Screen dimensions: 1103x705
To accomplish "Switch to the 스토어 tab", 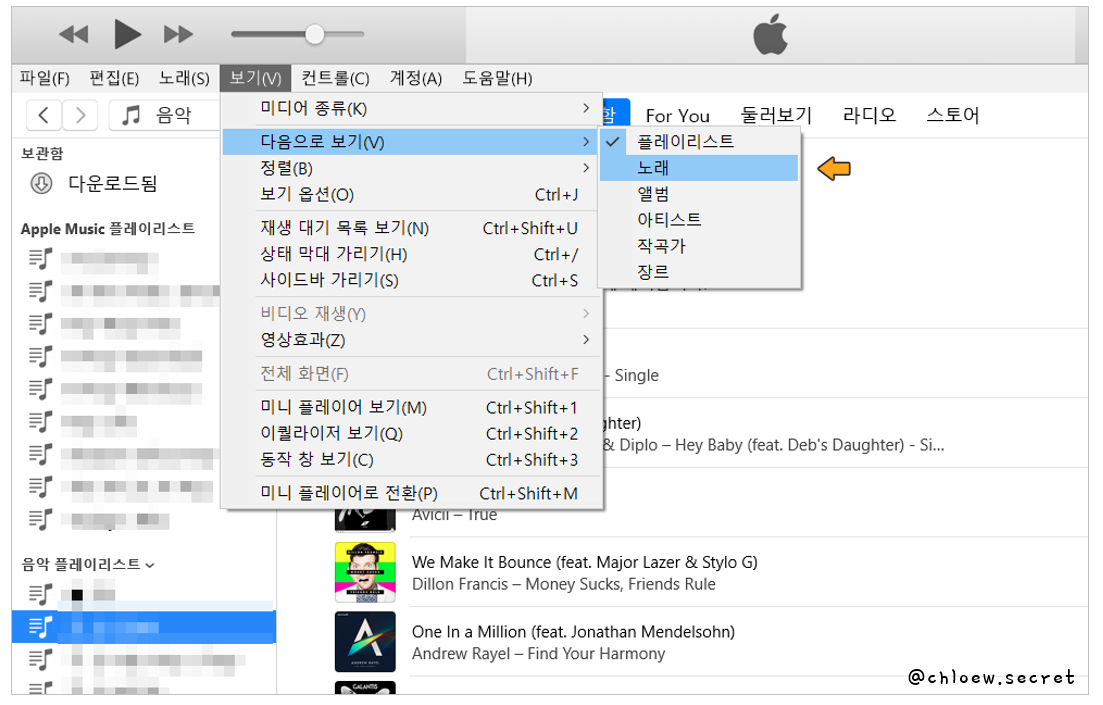I will point(952,115).
